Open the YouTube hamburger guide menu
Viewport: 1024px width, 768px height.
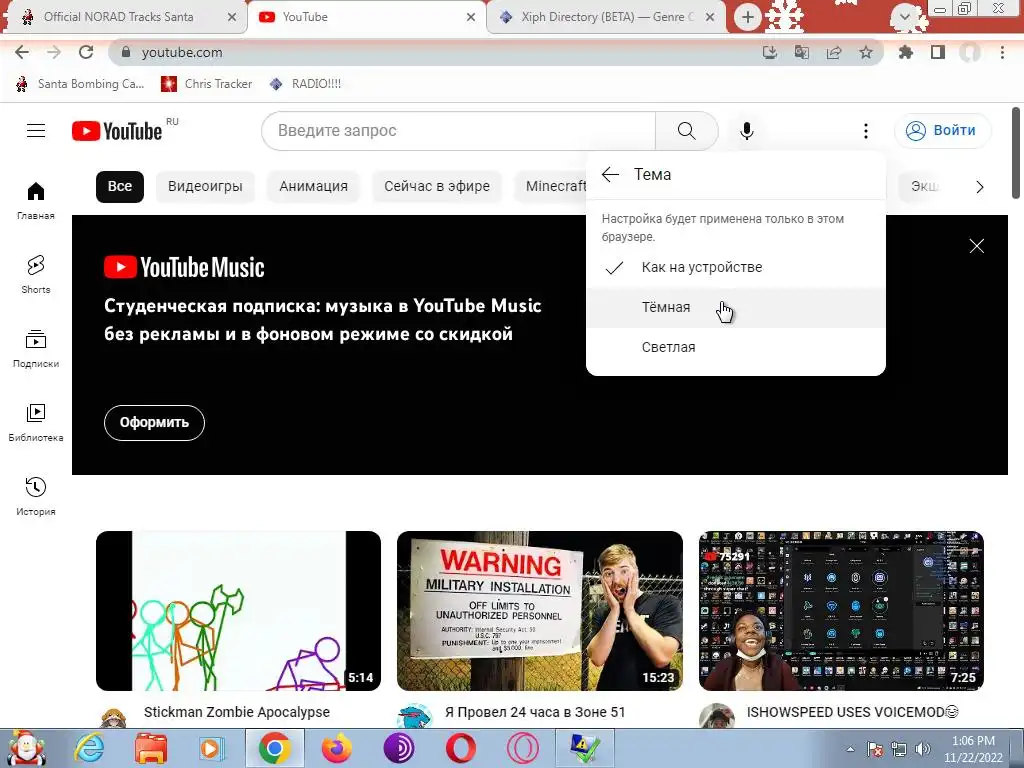[36, 131]
